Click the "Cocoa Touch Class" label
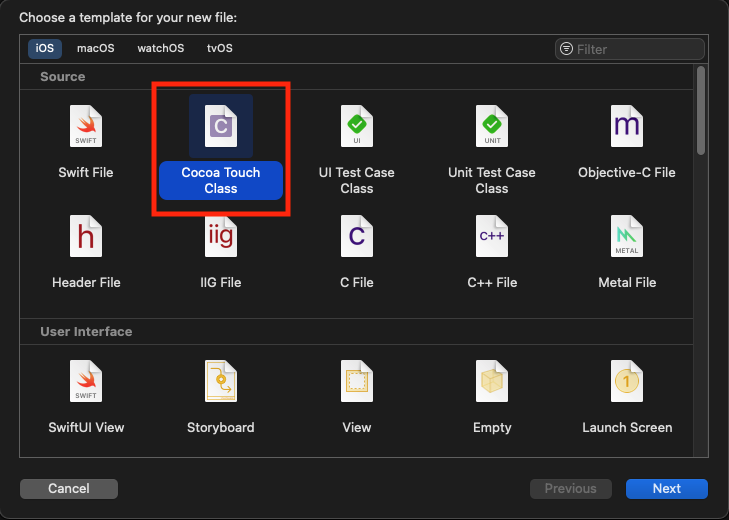729x520 pixels. [221, 180]
